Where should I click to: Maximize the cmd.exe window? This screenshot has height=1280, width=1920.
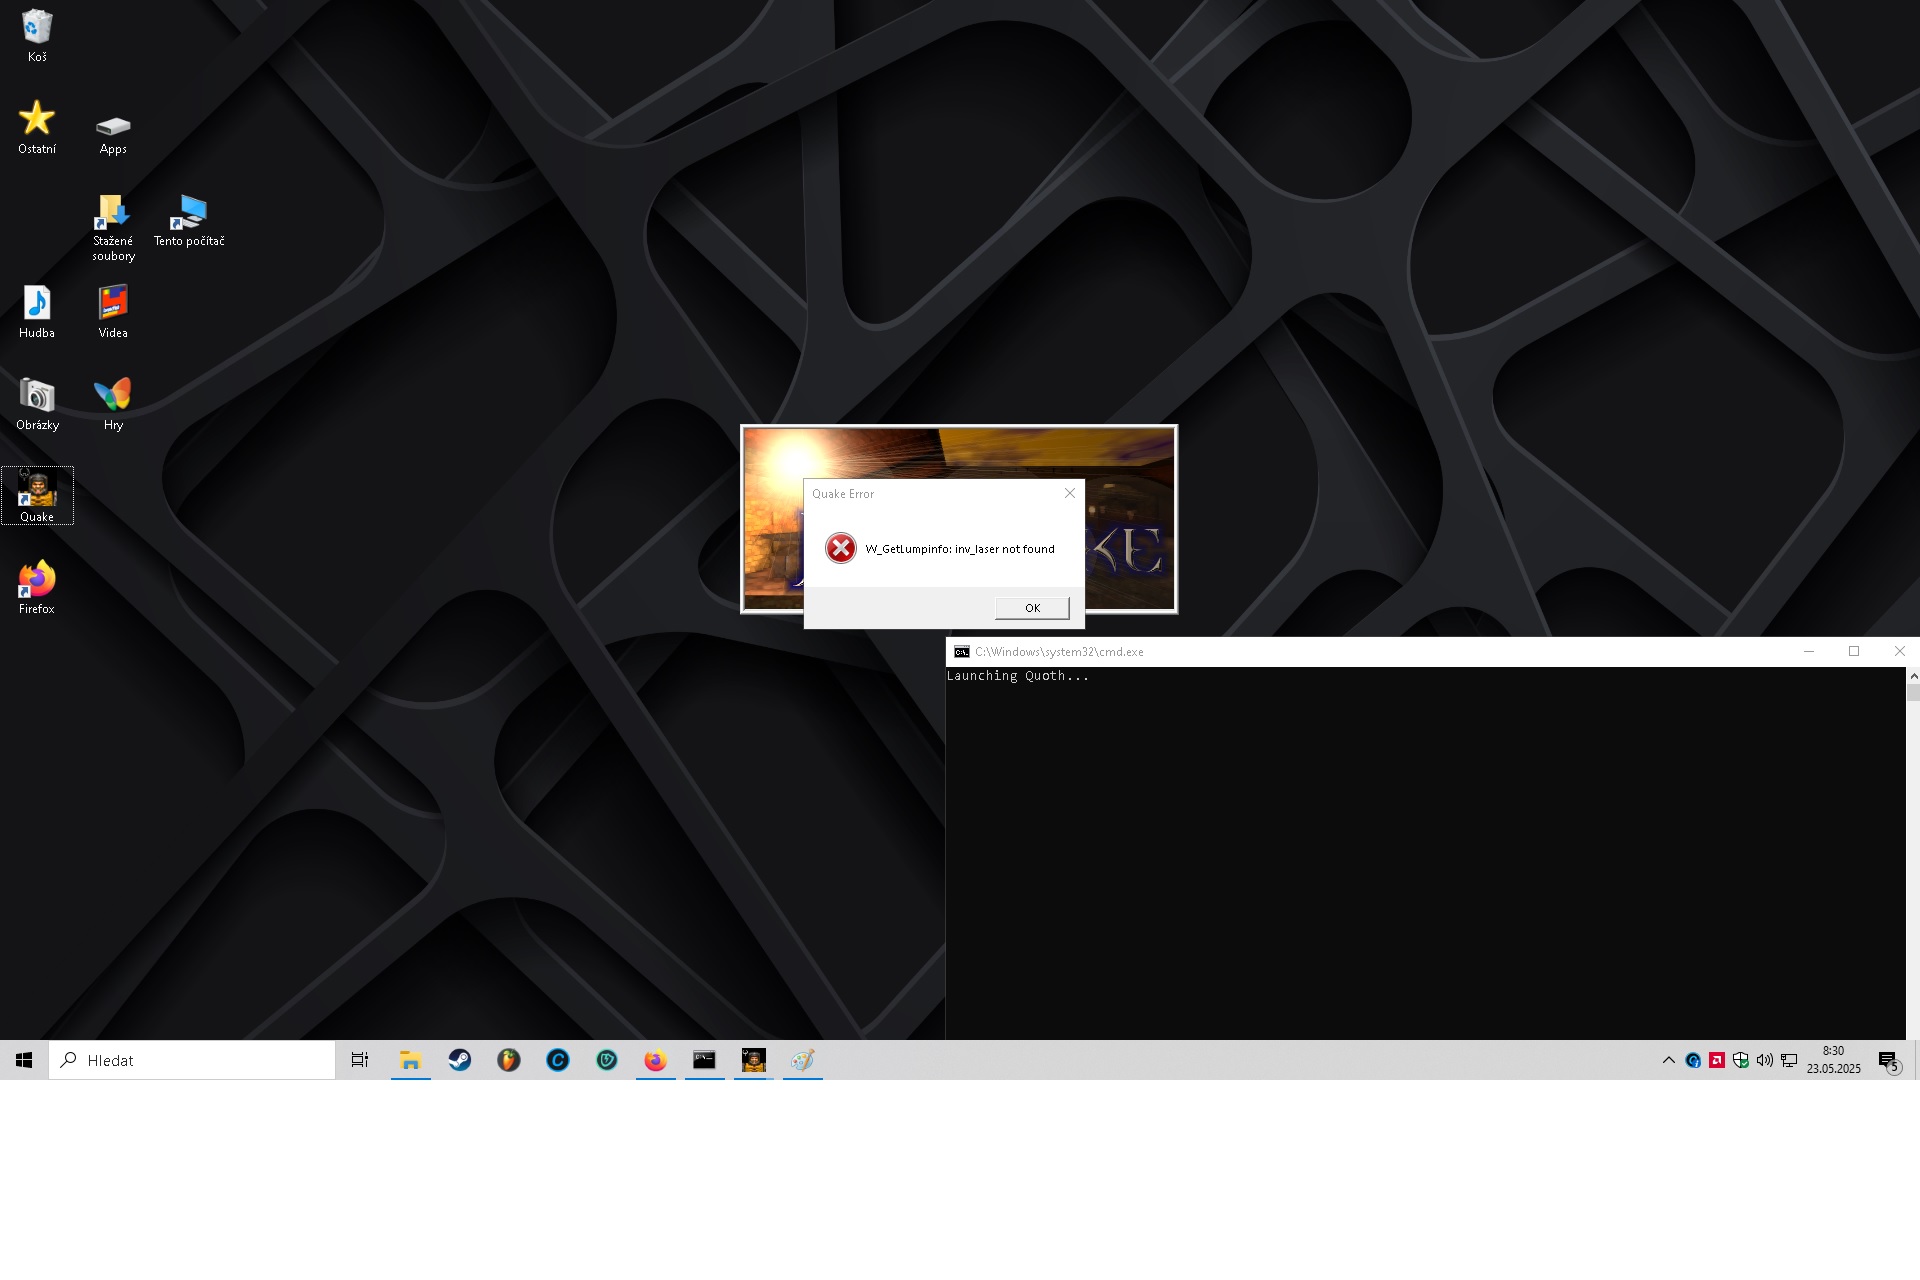[1854, 651]
